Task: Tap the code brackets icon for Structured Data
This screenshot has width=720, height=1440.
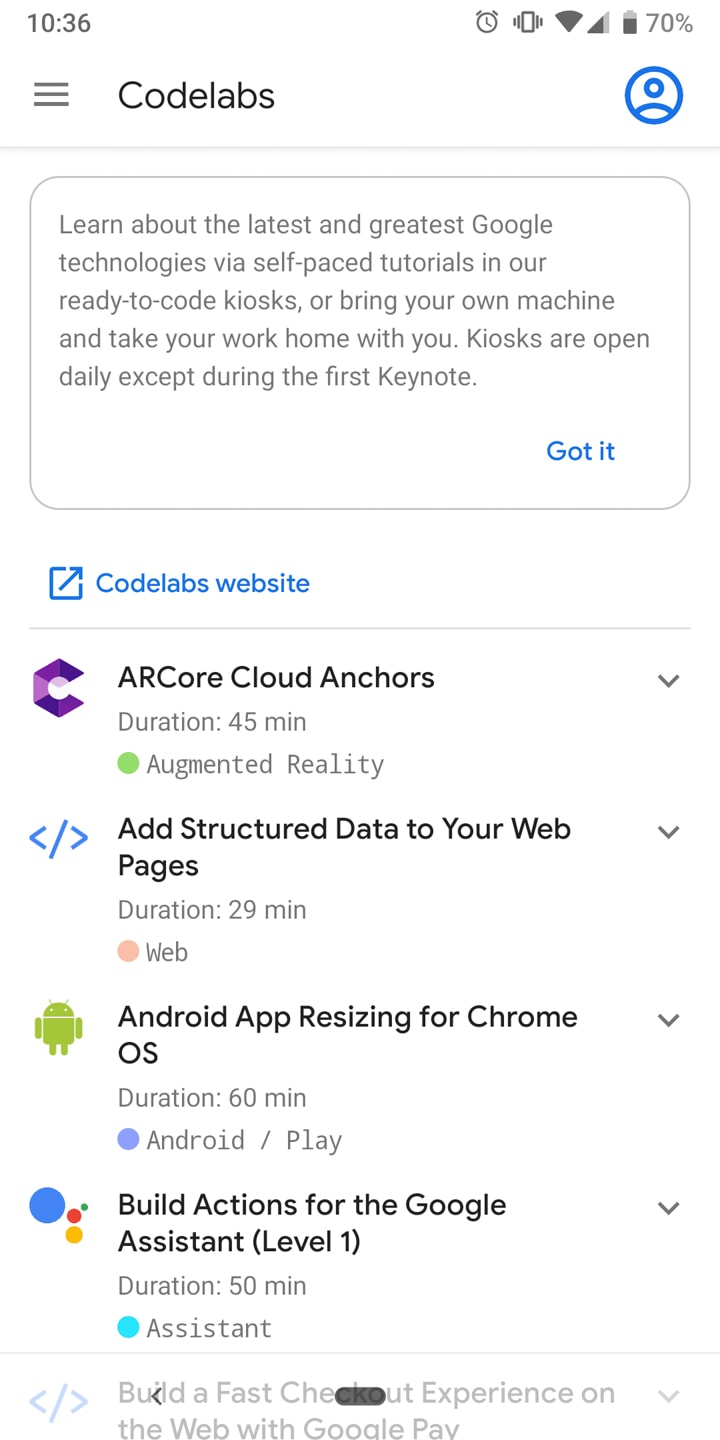Action: pyautogui.click(x=59, y=840)
